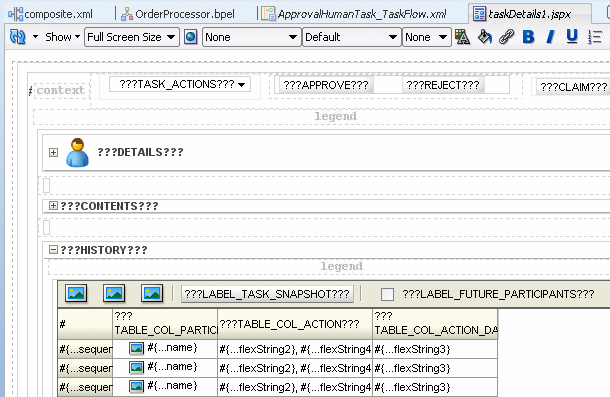Image resolution: width=610 pixels, height=397 pixels.
Task: Click #{...sequer cell in third table row
Action: tap(86, 387)
